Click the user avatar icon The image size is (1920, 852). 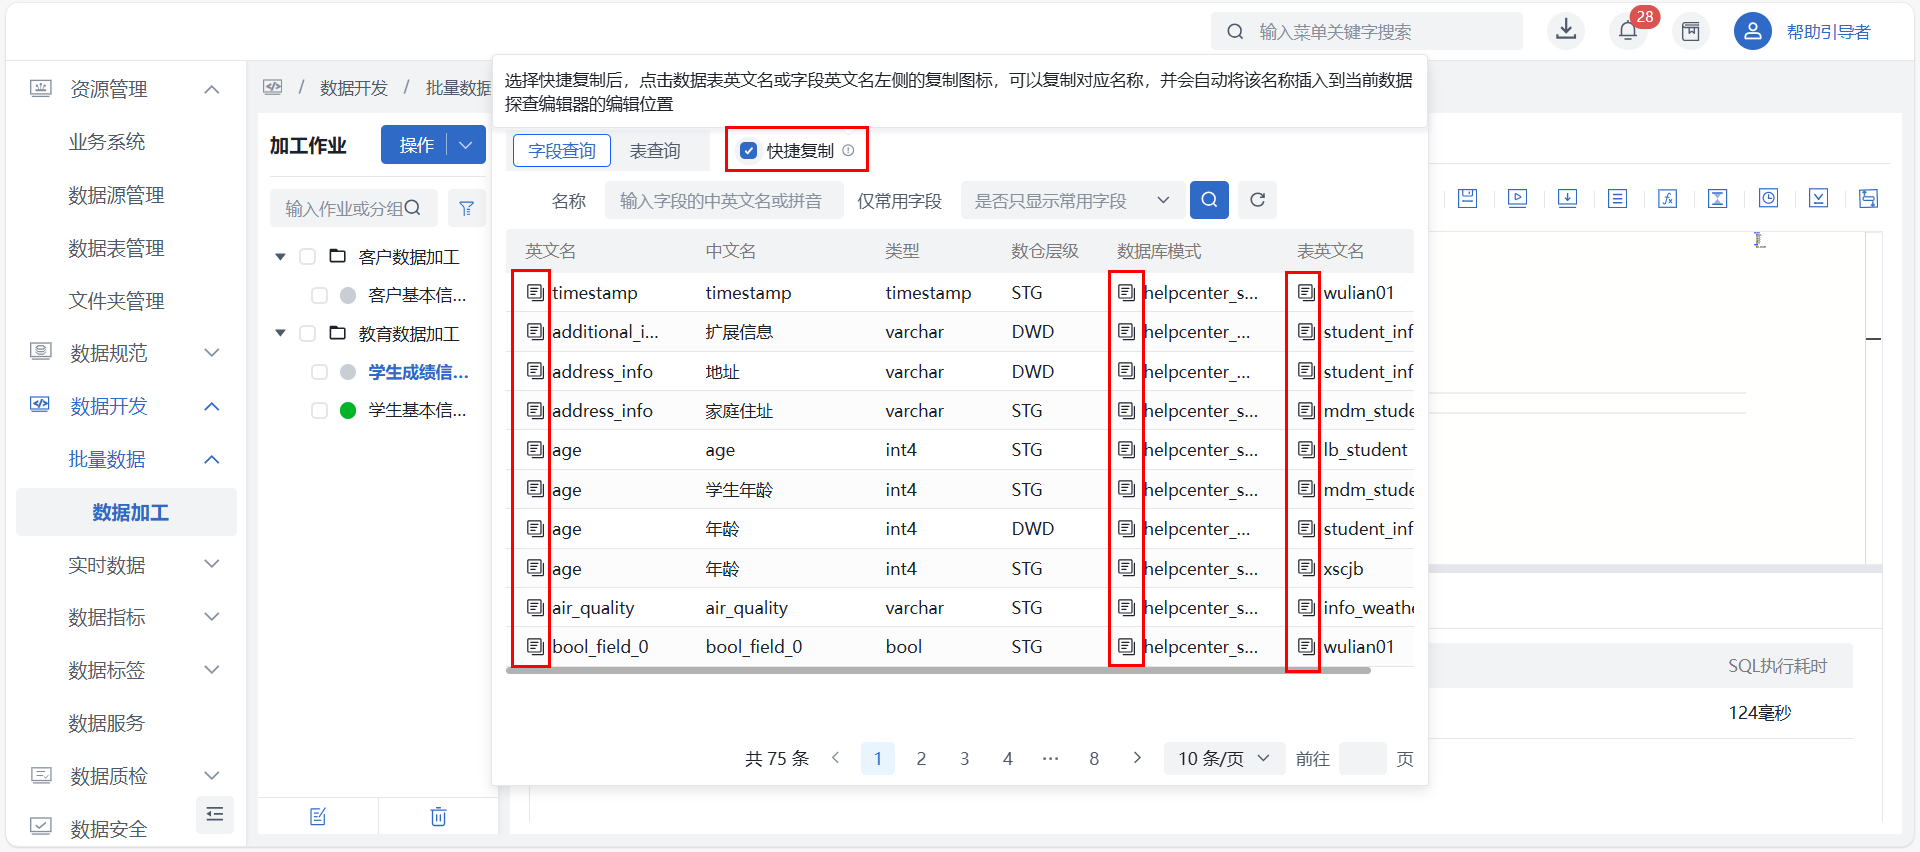click(1752, 31)
